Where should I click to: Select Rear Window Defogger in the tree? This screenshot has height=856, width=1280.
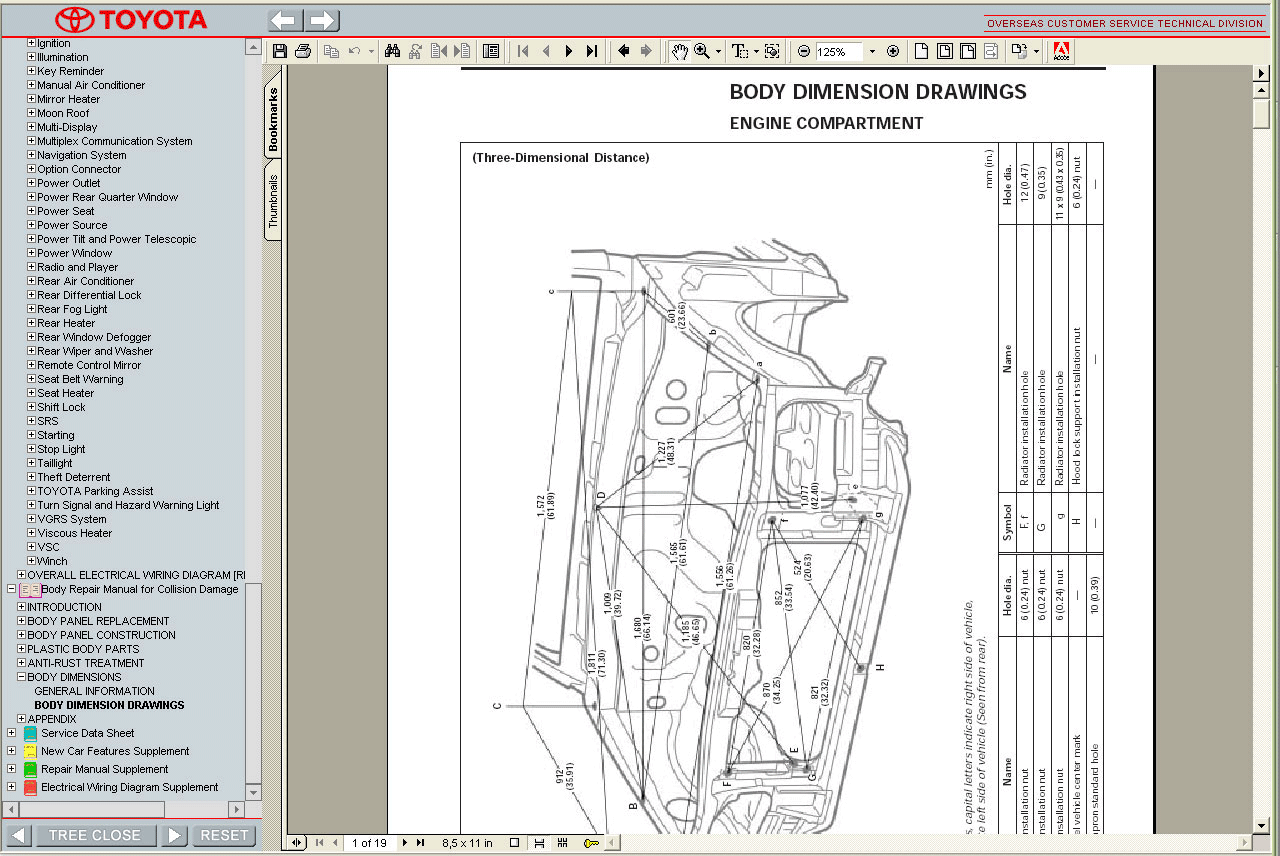click(x=94, y=337)
